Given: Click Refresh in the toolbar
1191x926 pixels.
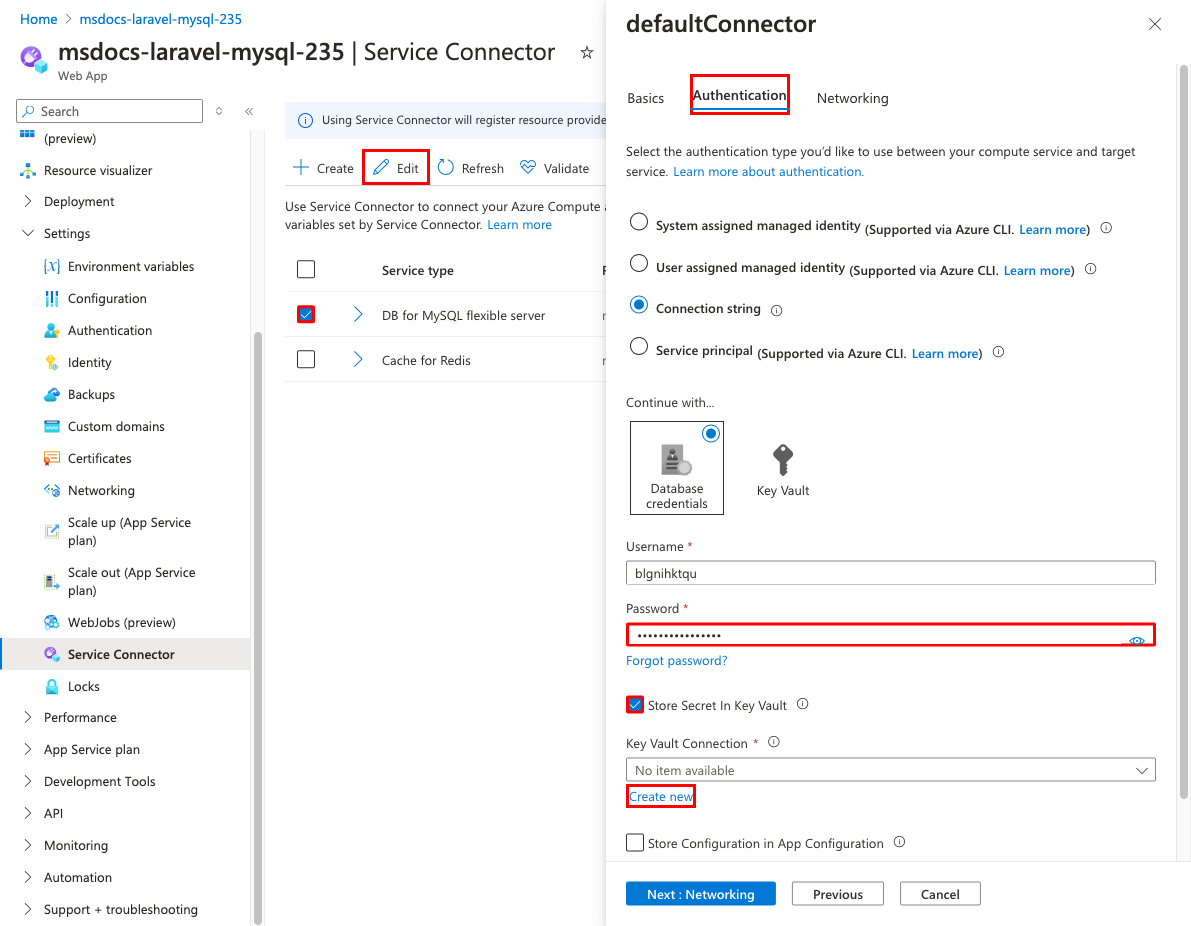Looking at the screenshot, I should pos(471,168).
